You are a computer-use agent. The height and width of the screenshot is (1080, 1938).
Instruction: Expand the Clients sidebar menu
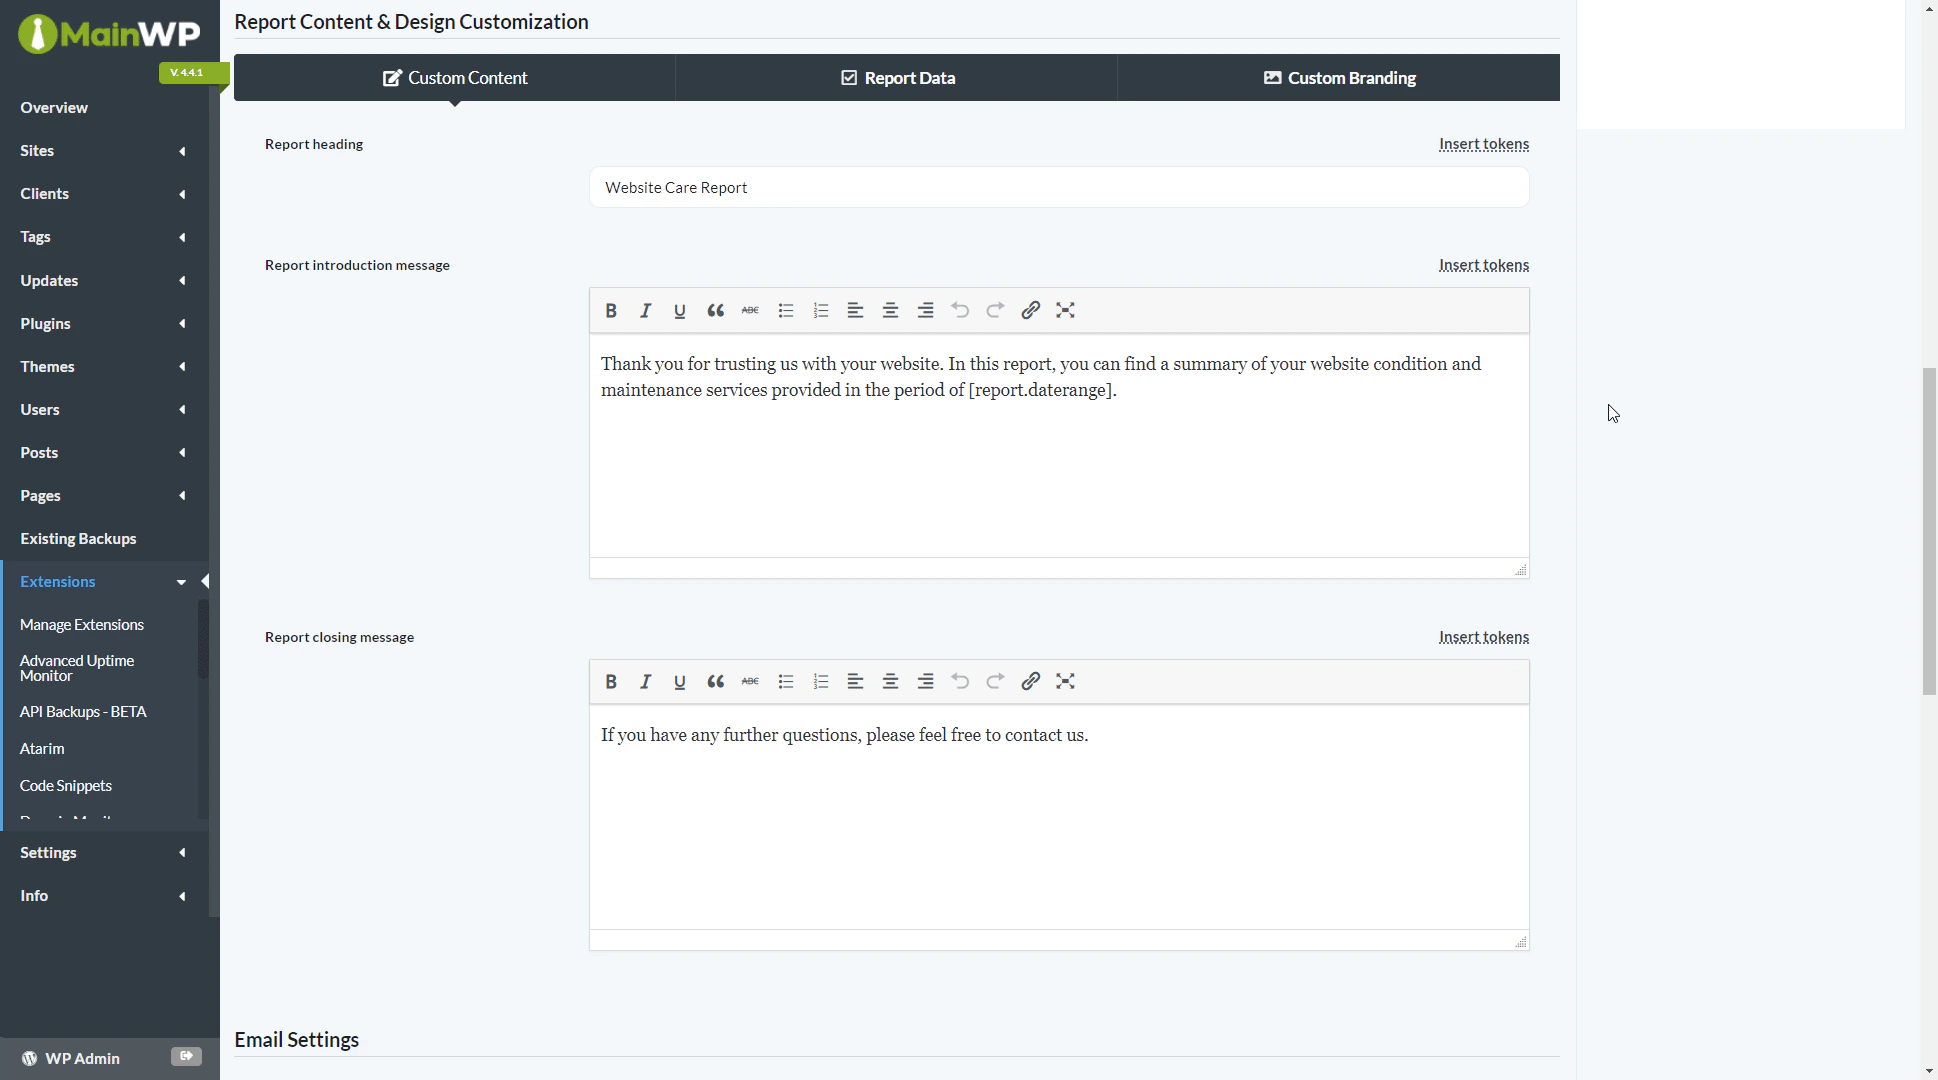(x=104, y=193)
